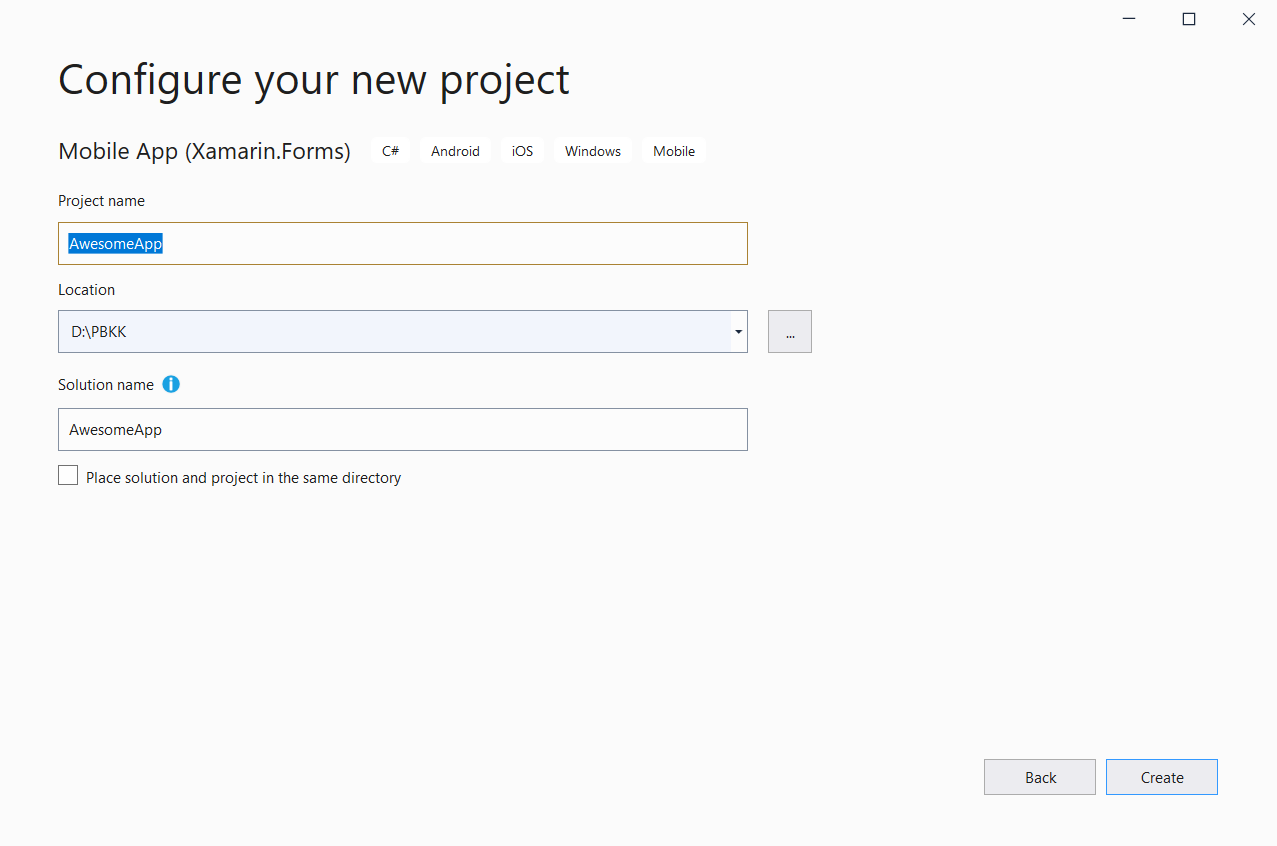The height and width of the screenshot is (846, 1277).
Task: Maximize the dialog window
Action: click(1188, 19)
